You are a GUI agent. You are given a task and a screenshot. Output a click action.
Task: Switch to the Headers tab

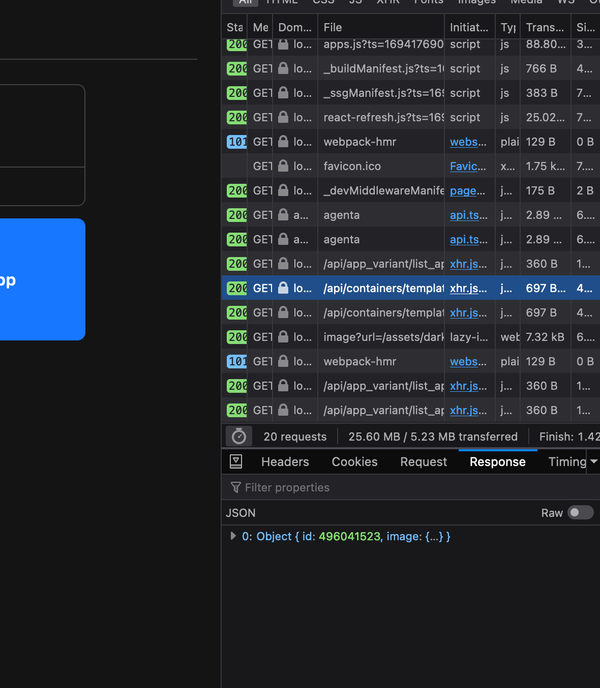point(285,462)
